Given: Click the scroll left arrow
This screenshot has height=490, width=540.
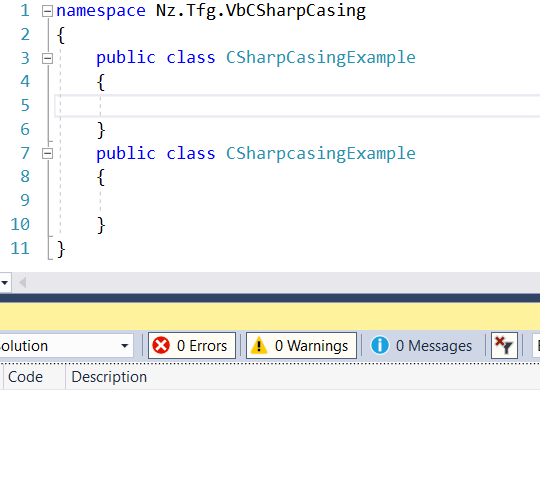Looking at the screenshot, I should tap(22, 283).
